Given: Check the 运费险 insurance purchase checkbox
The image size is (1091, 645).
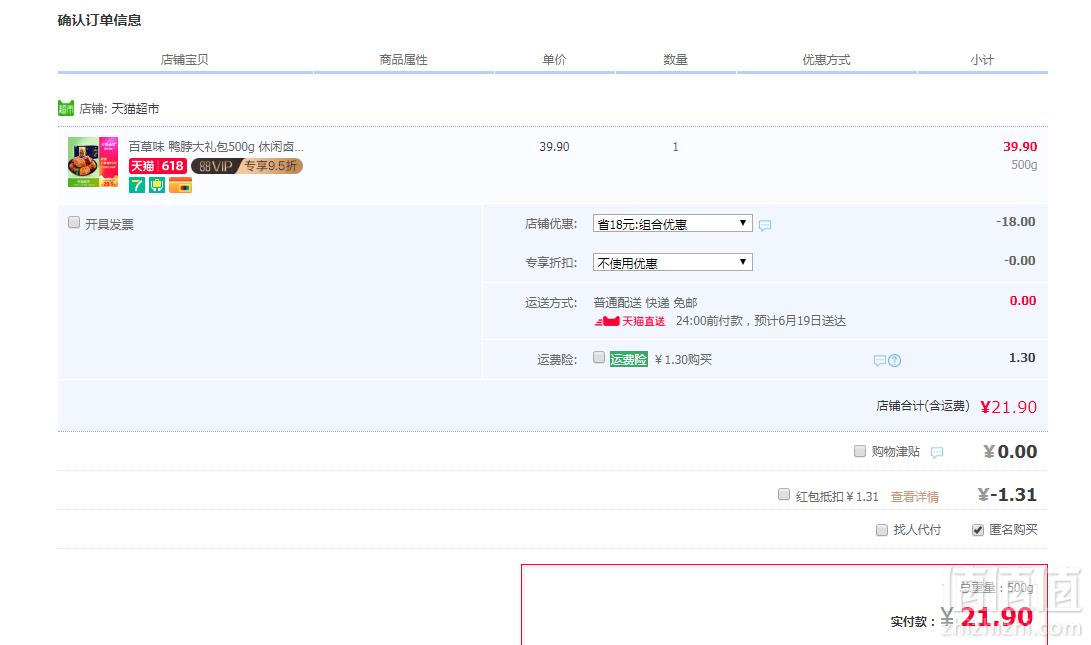Looking at the screenshot, I should [599, 358].
